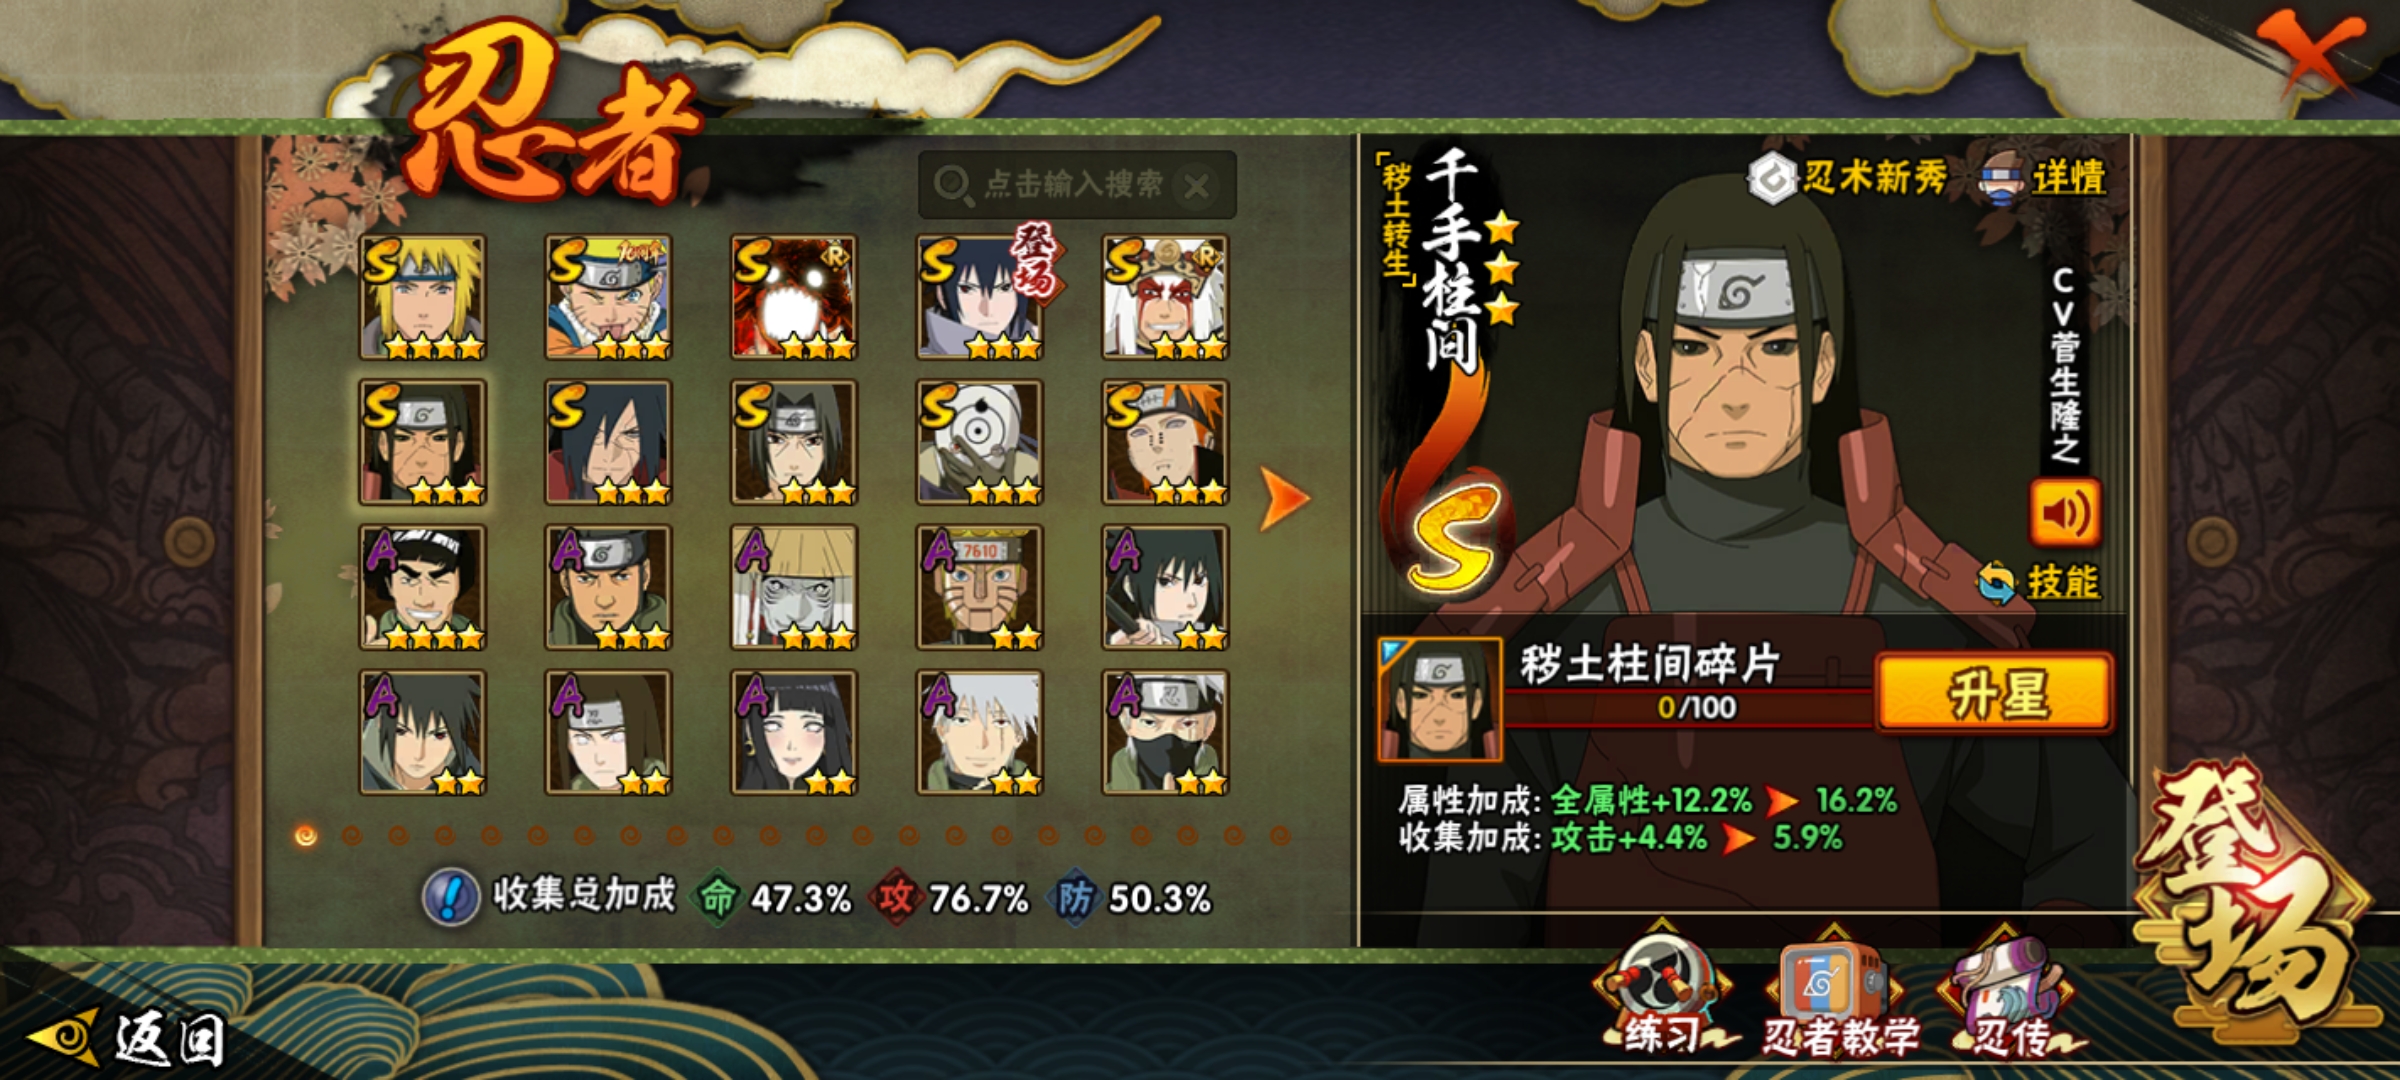The width and height of the screenshot is (2400, 1080).
Task: Switch skills with the 技能 swap icon
Action: point(2038,582)
